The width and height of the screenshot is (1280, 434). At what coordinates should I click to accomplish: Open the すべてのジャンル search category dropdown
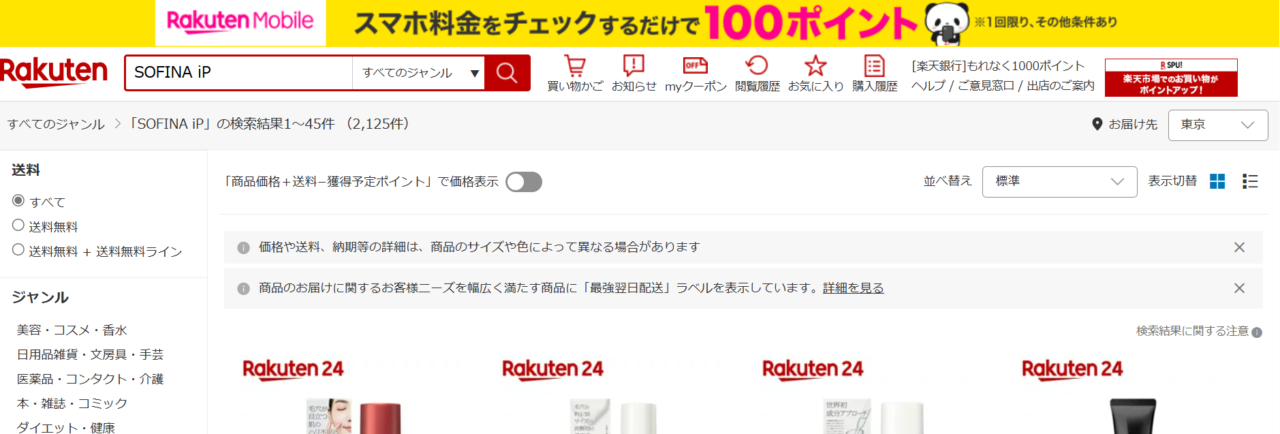click(x=419, y=73)
